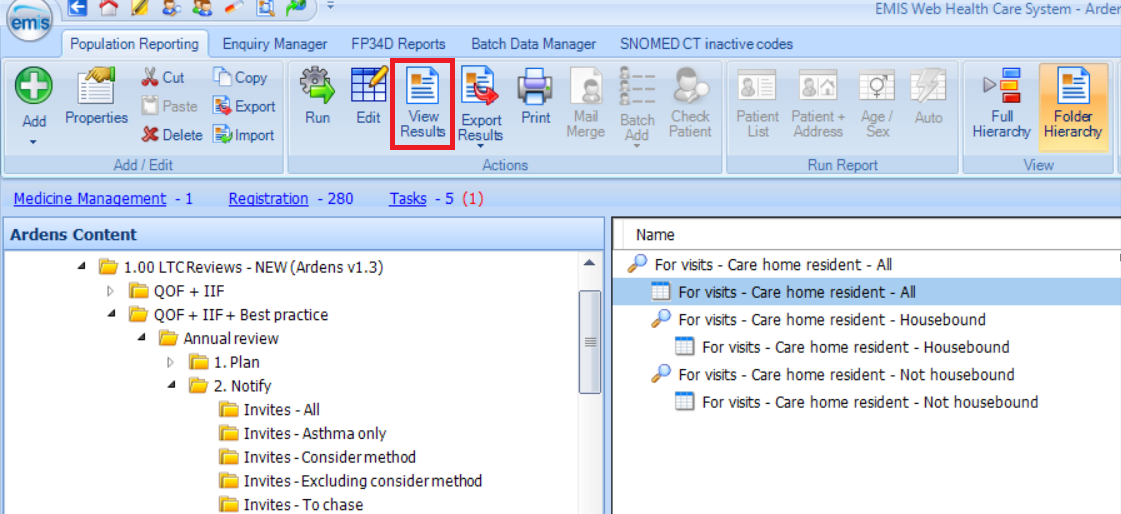Open SNOMED CT inactive codes tab
The image size is (1121, 514).
click(706, 44)
